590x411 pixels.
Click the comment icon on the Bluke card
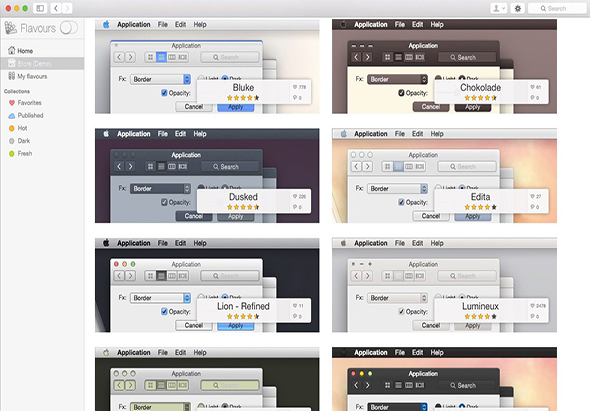pyautogui.click(x=295, y=98)
